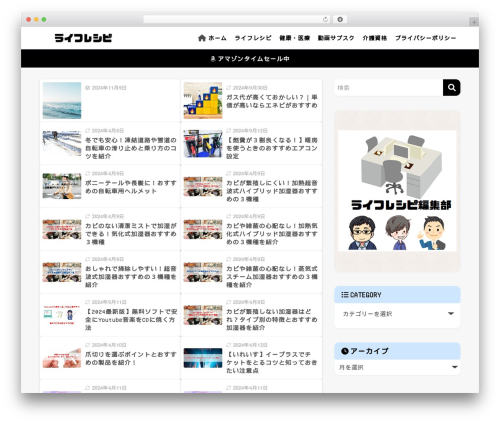Open article おしゃれで掃除しやすい！超音波式加湿器
The image size is (500, 423).
[131, 277]
